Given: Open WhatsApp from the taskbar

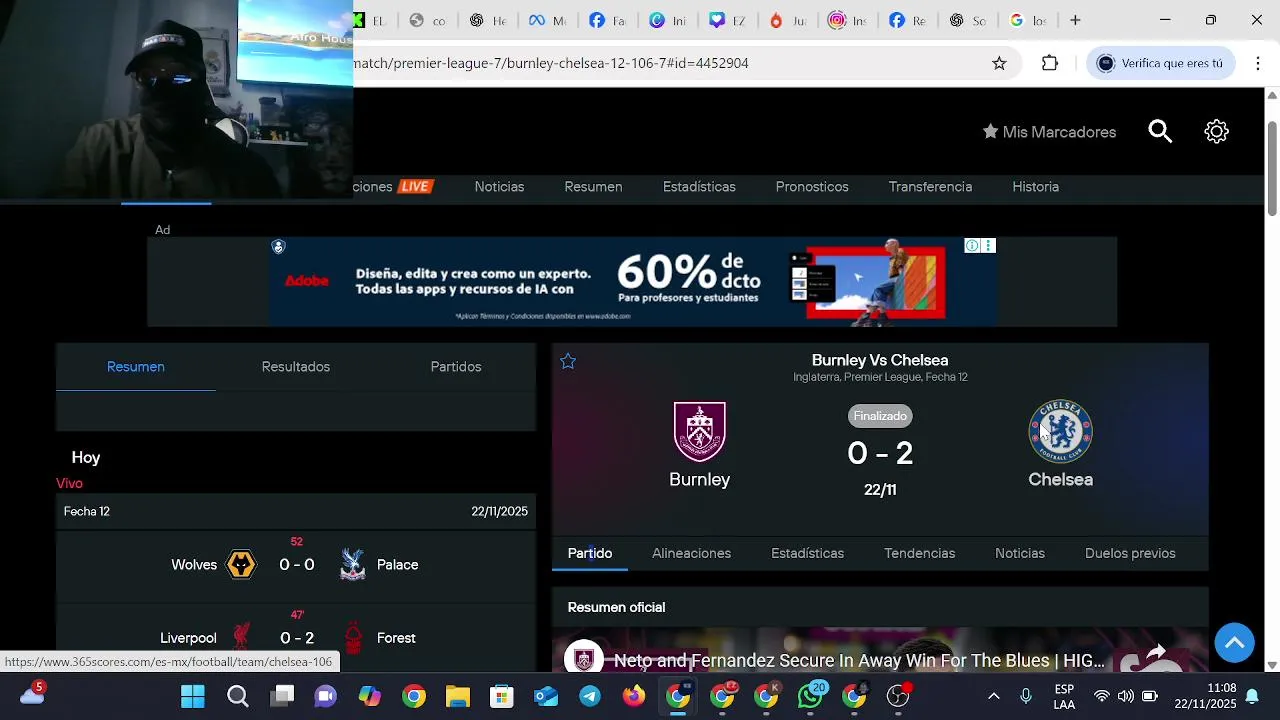Looking at the screenshot, I should (810, 696).
